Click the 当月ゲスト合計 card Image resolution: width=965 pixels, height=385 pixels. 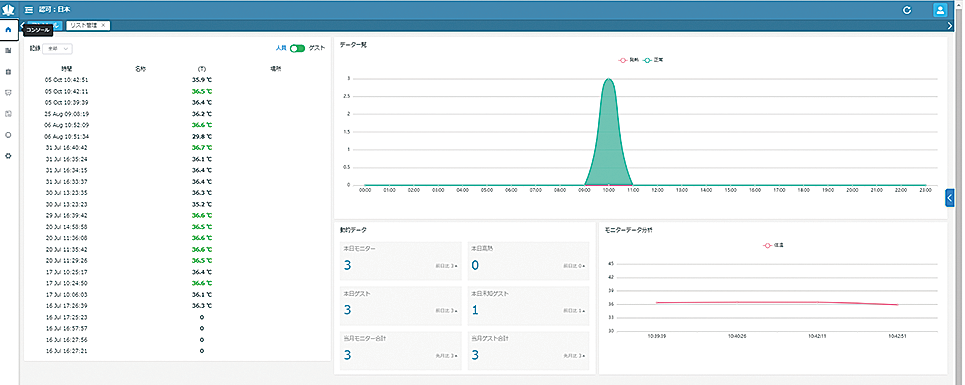click(528, 351)
